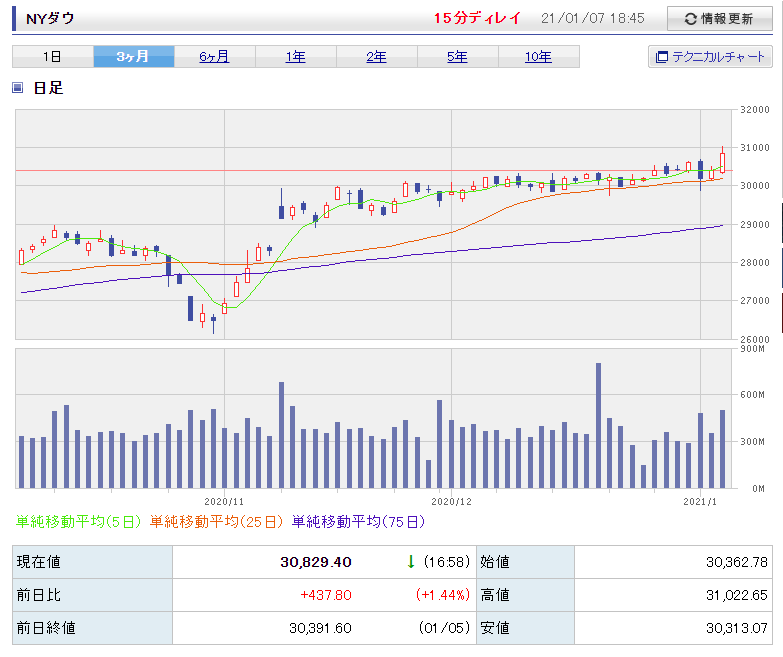Open the テクニカルチャート technical chart
This screenshot has height=657, width=783.
(x=710, y=57)
